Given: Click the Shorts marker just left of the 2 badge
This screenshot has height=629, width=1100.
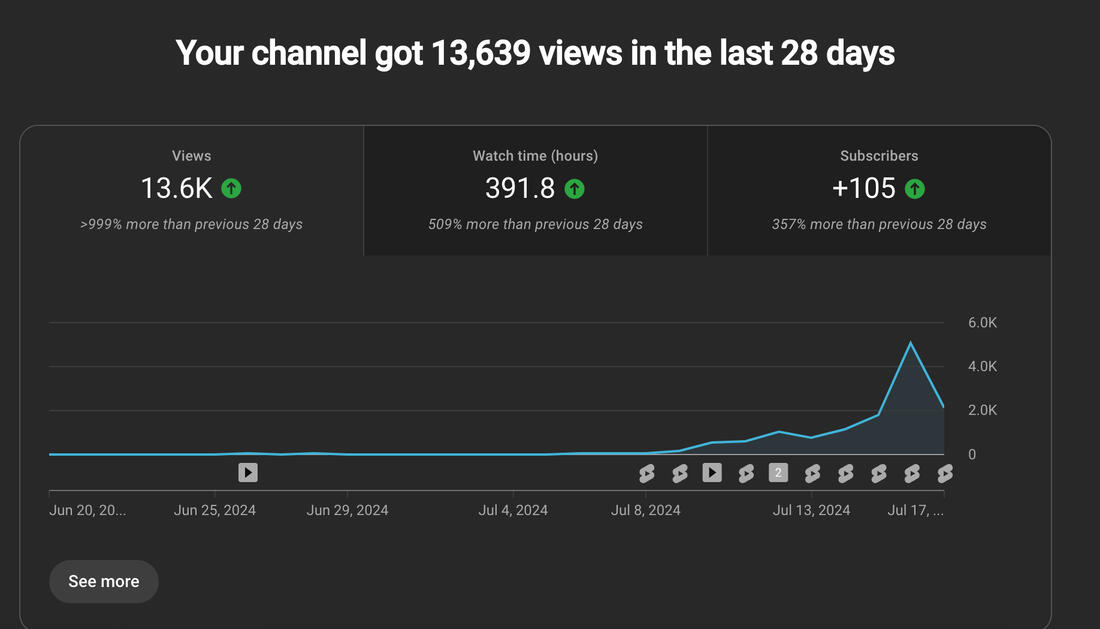Looking at the screenshot, I should 746,473.
